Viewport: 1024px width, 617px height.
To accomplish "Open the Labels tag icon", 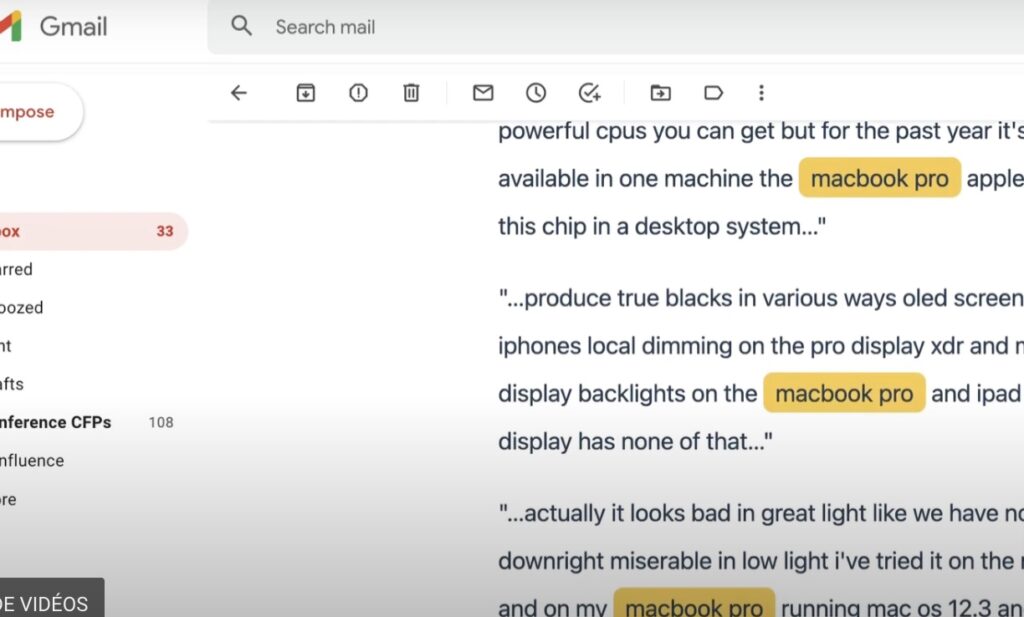I will (713, 93).
